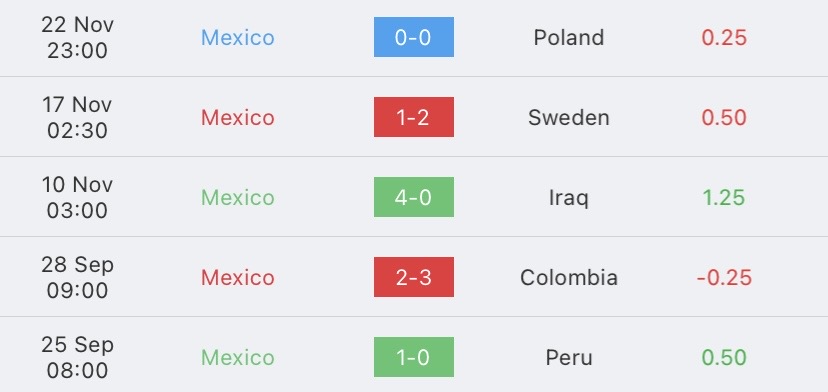Select Mexico in the Peru match row
828x392 pixels.
(x=238, y=358)
